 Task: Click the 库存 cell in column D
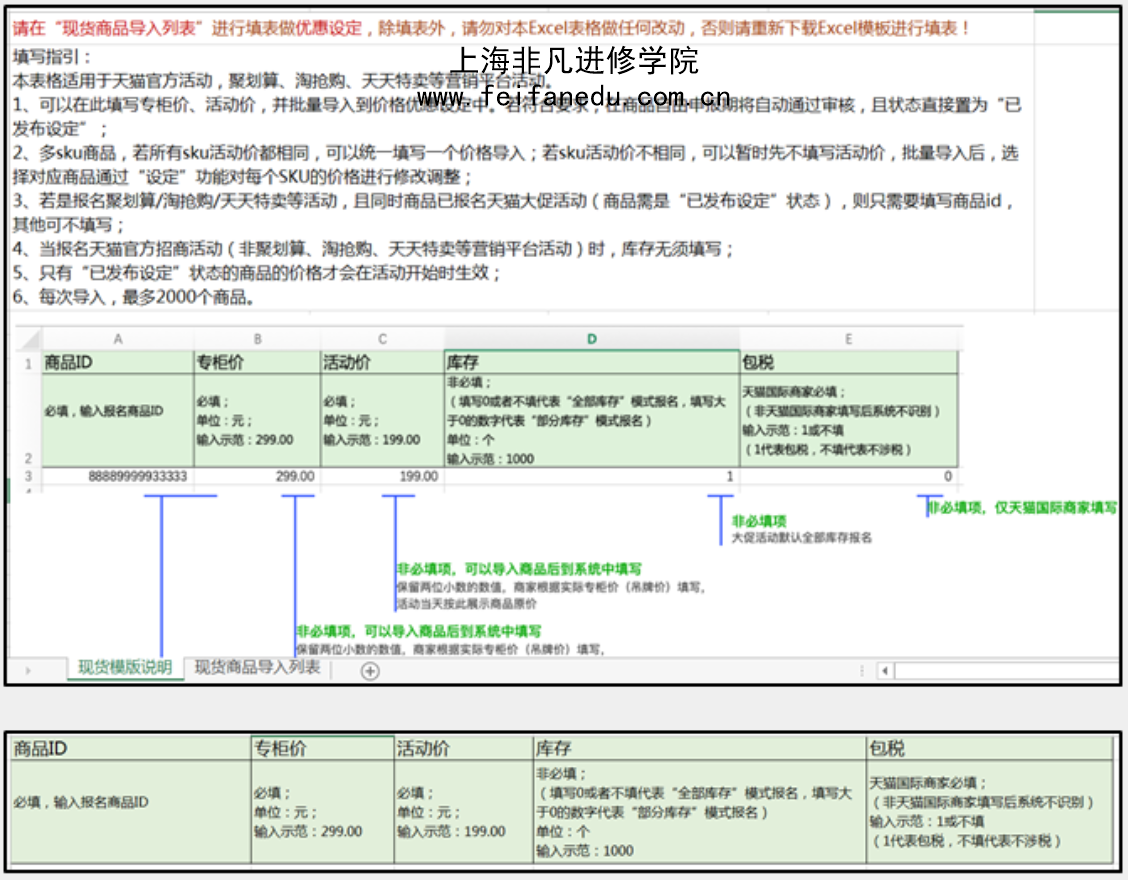(591, 363)
